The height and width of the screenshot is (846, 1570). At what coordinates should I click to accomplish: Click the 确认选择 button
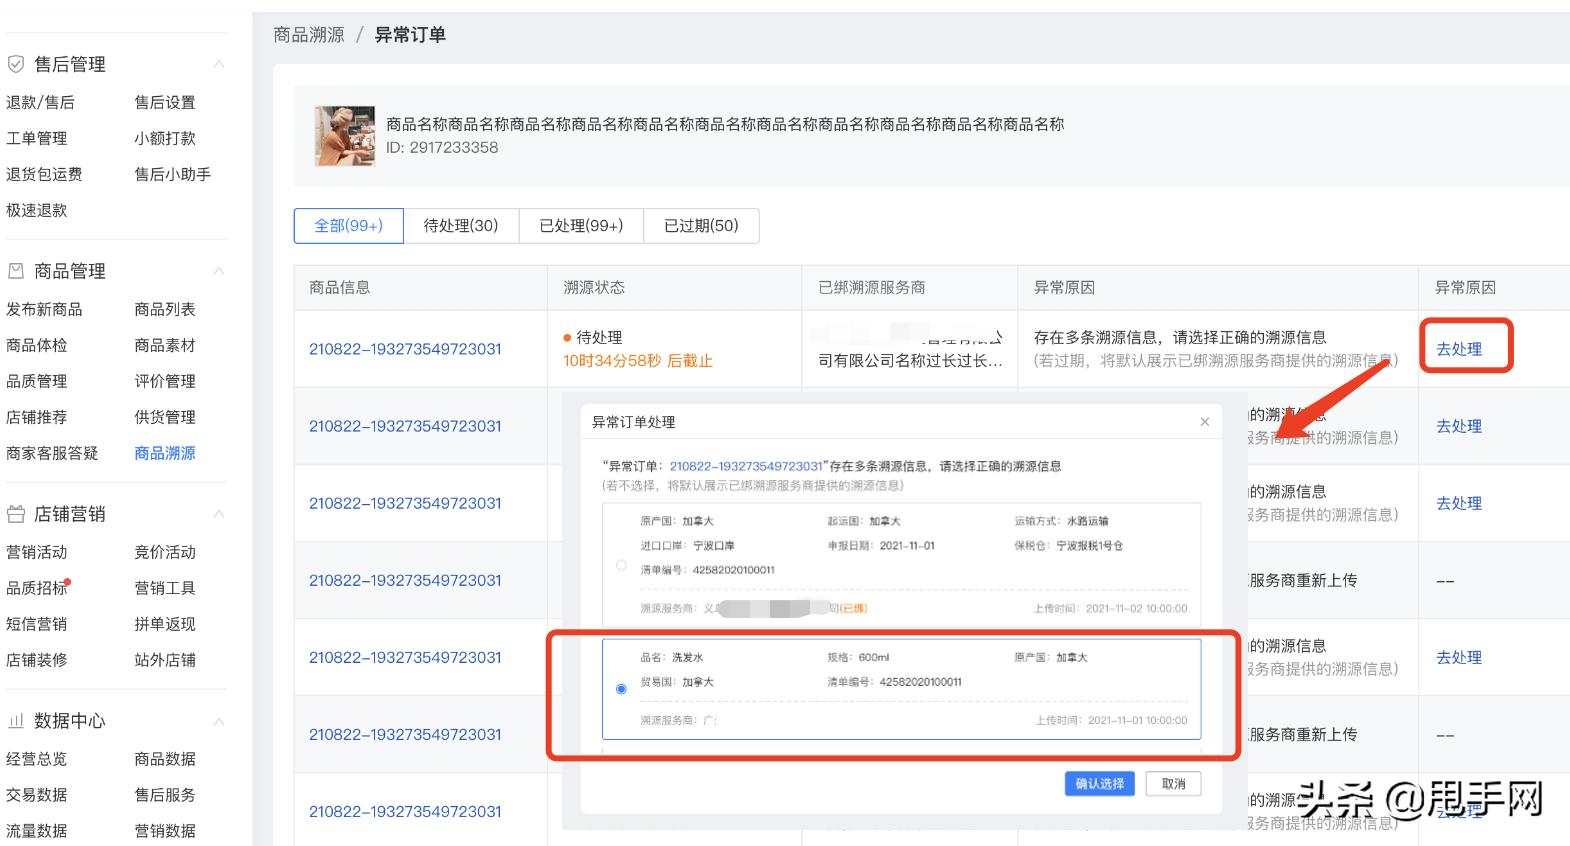tap(1099, 784)
